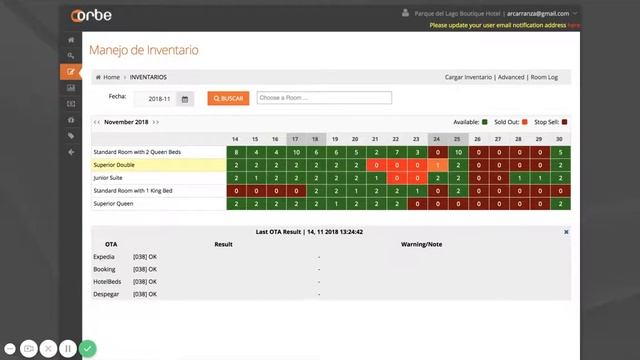
Task: Click the Expedia OTA row
Action: [x=331, y=257]
